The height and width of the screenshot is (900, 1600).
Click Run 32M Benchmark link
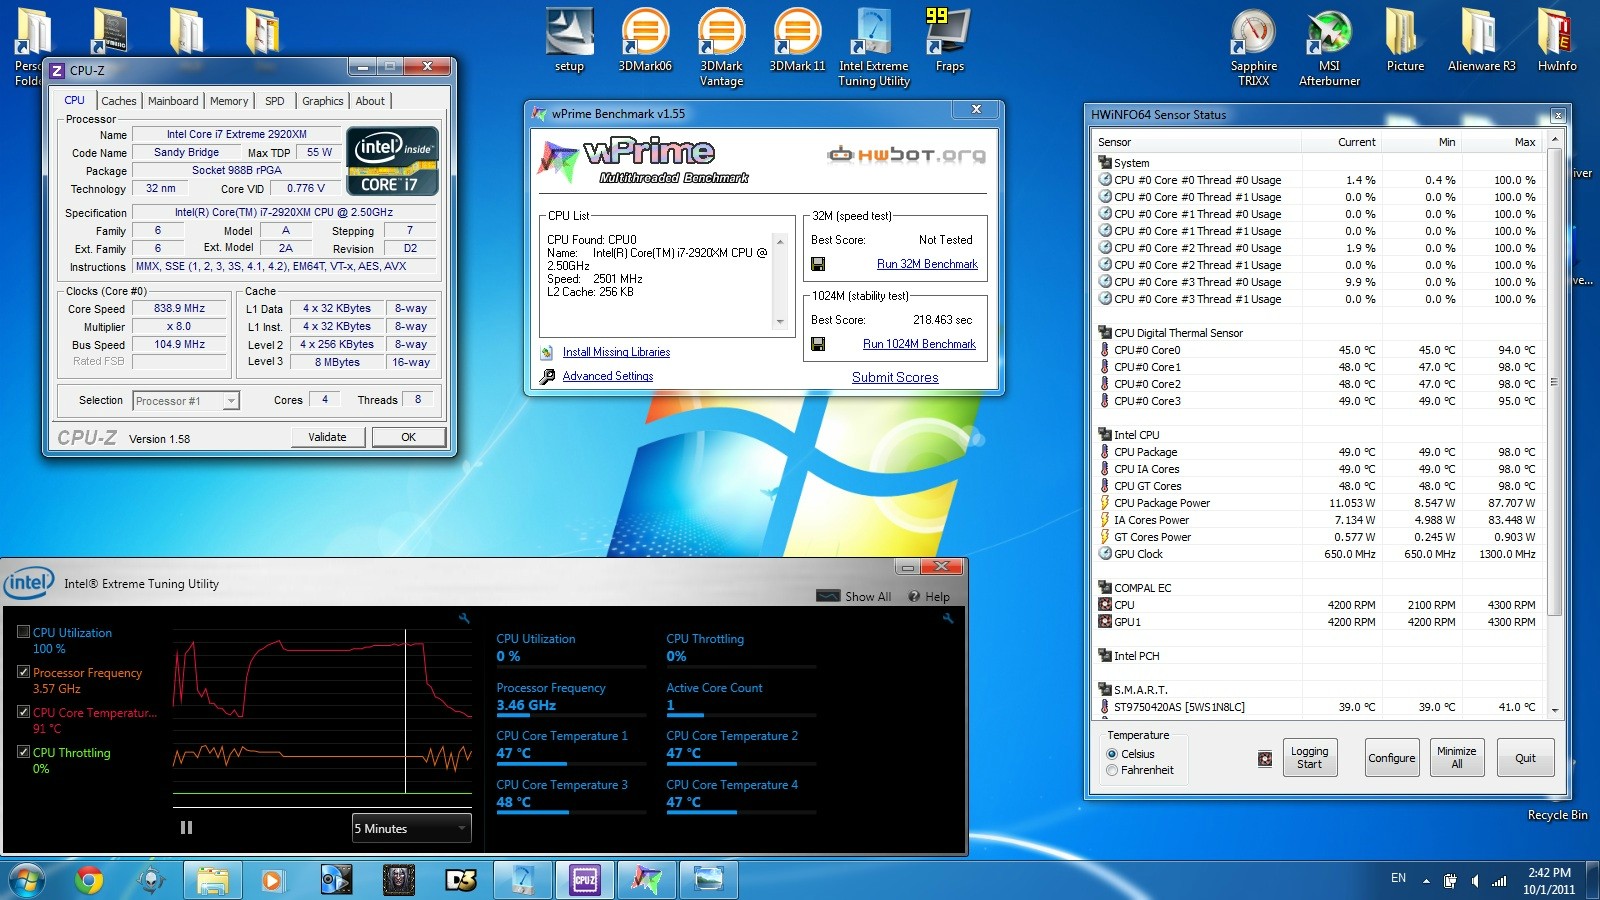click(x=927, y=264)
